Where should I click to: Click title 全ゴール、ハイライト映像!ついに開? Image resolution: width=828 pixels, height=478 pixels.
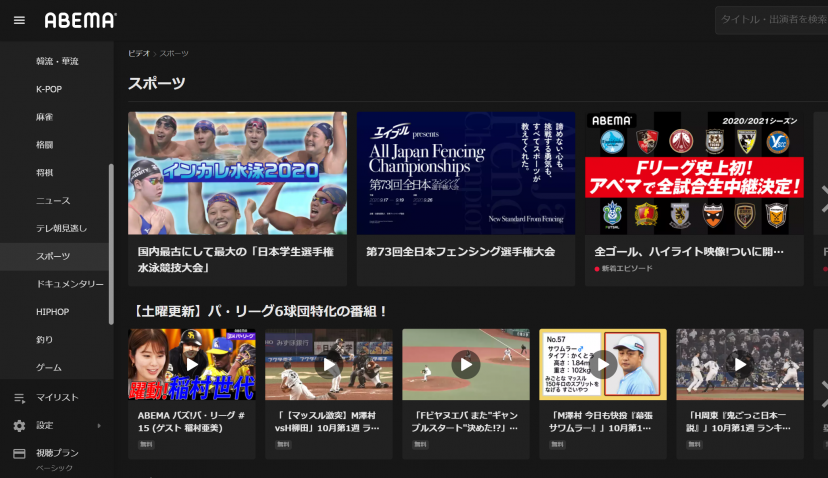[689, 252]
